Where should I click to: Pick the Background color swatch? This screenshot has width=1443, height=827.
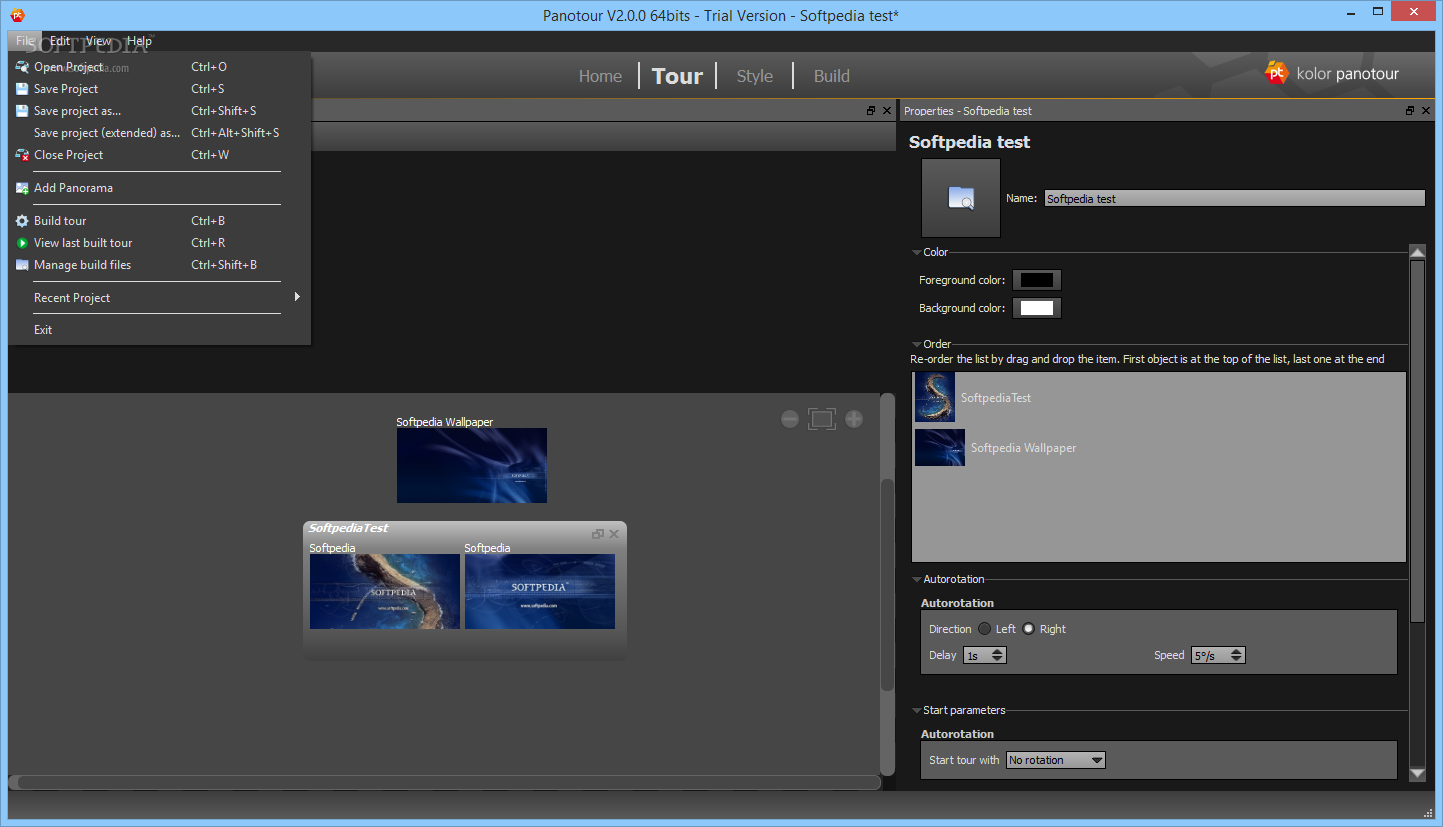1037,308
